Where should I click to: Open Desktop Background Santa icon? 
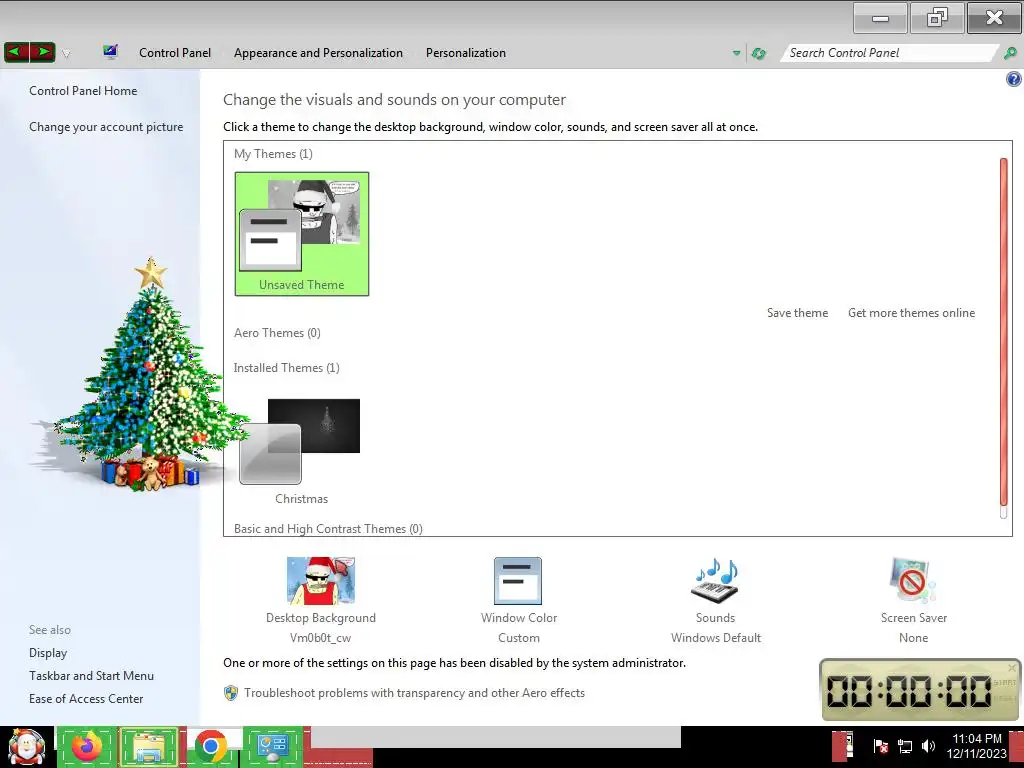click(x=321, y=581)
